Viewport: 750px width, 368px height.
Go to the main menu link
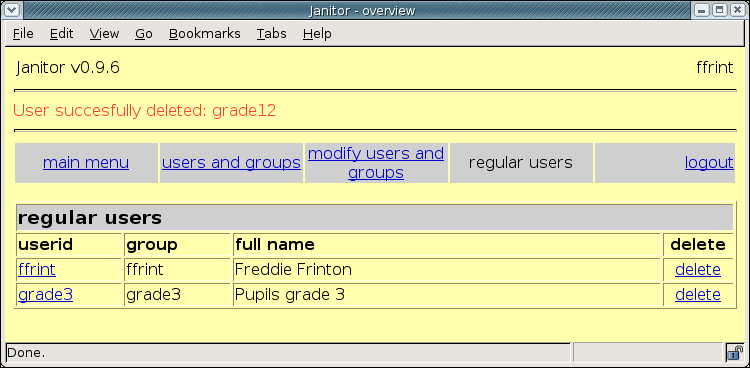(86, 163)
